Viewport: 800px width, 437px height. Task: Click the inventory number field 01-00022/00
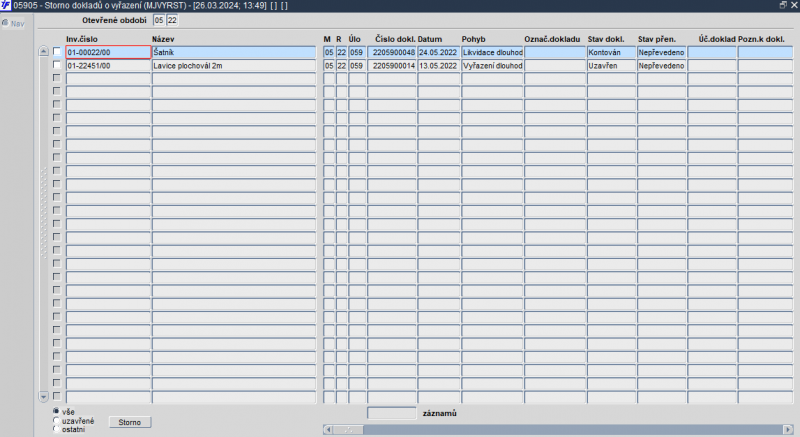pos(108,52)
